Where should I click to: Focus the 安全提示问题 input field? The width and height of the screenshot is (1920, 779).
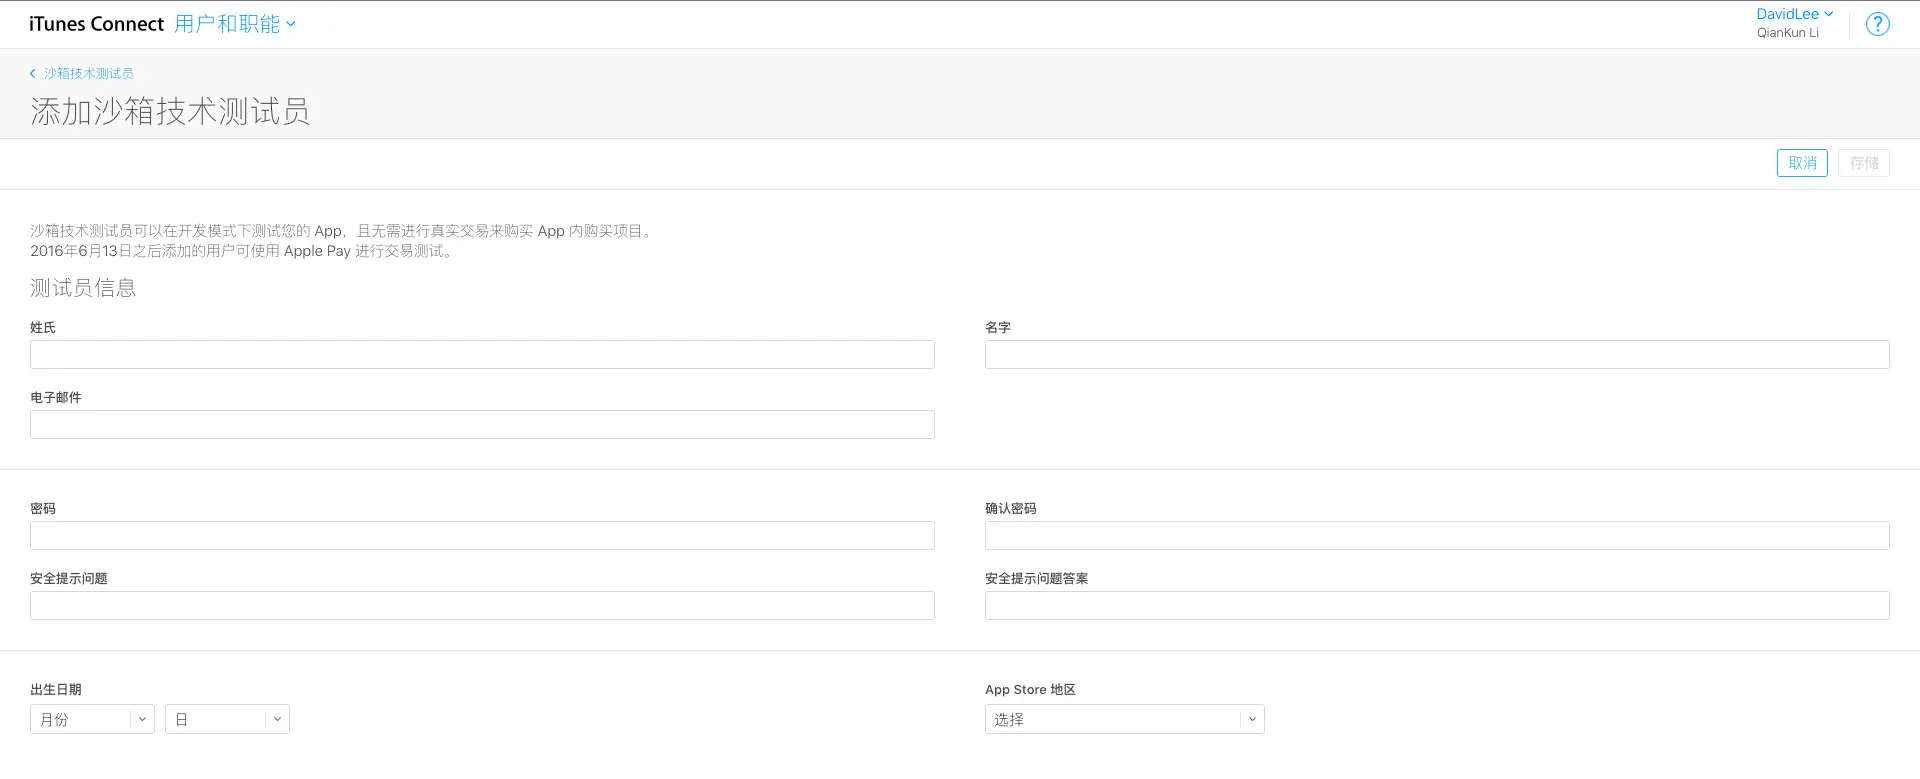pyautogui.click(x=482, y=605)
